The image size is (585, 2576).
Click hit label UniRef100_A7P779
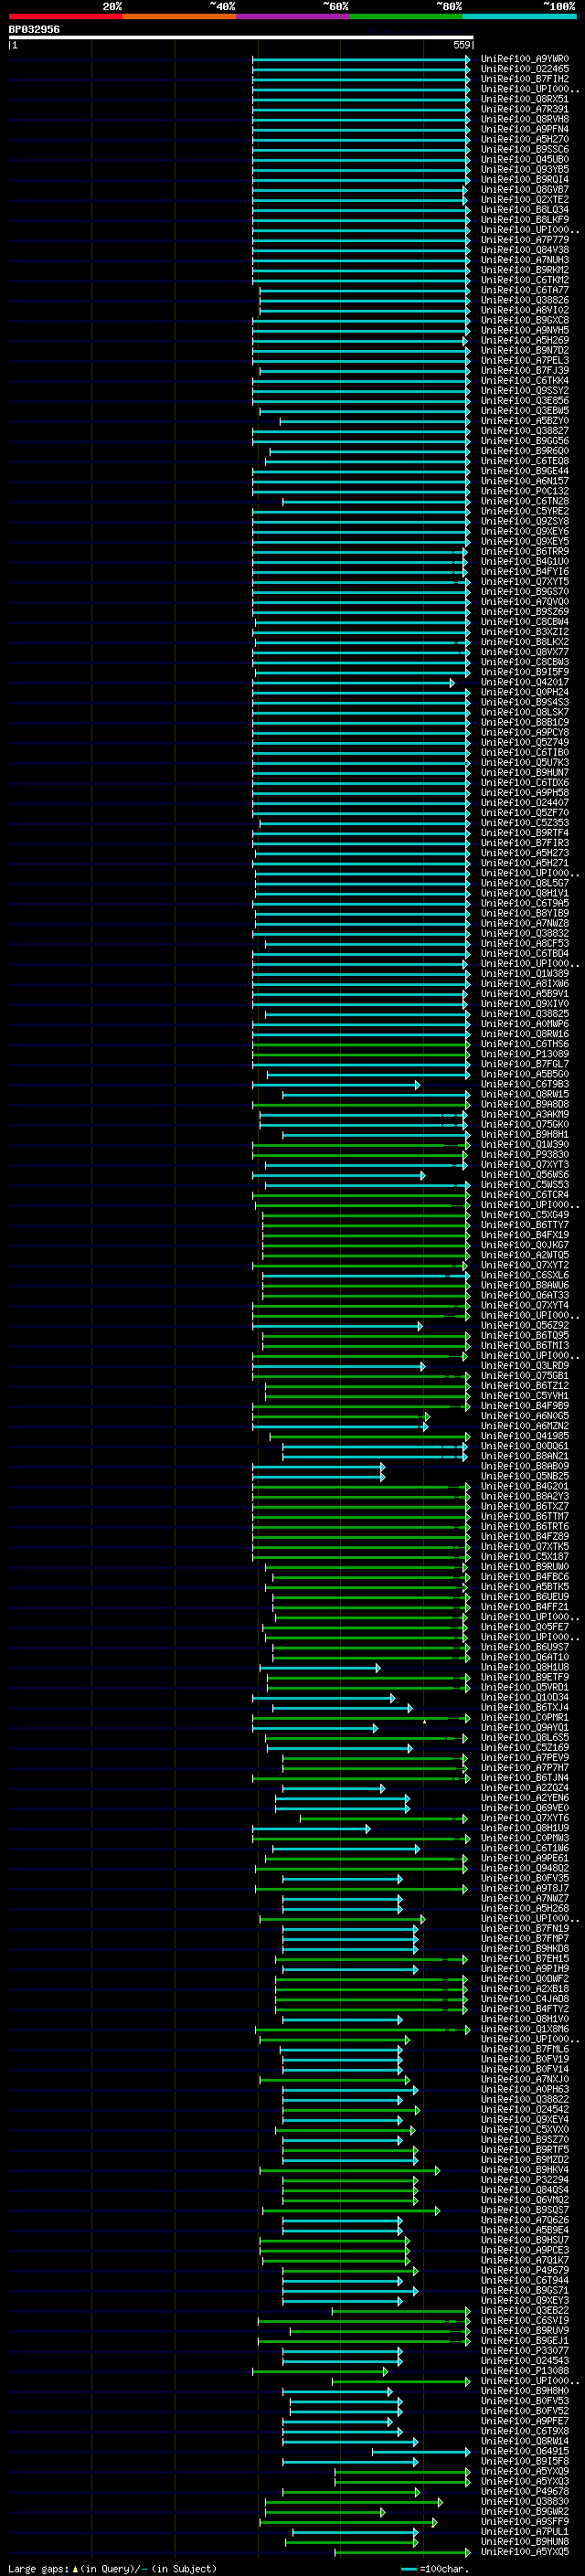click(524, 240)
